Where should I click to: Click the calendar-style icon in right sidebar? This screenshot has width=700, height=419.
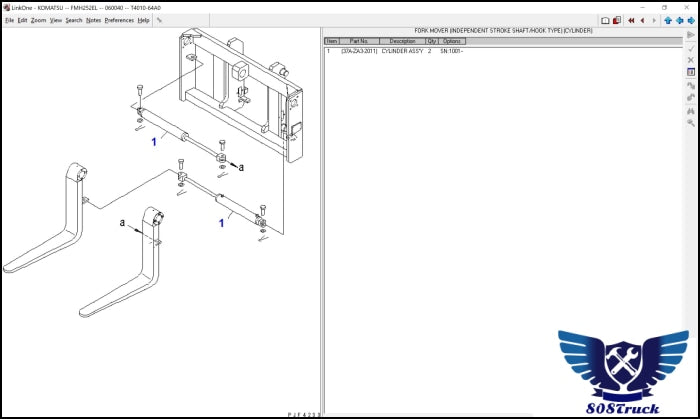(x=691, y=72)
